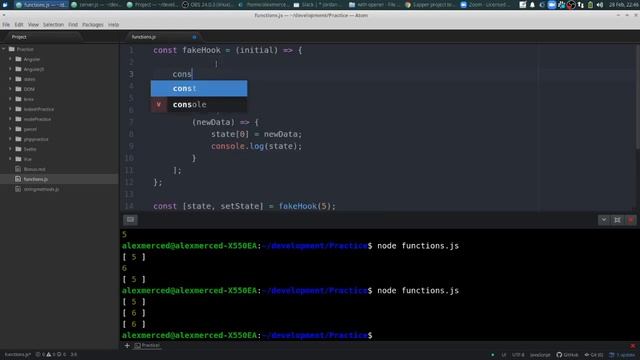Click the Practice root folder icon
The width and height of the screenshot is (640, 360).
tap(12, 49)
